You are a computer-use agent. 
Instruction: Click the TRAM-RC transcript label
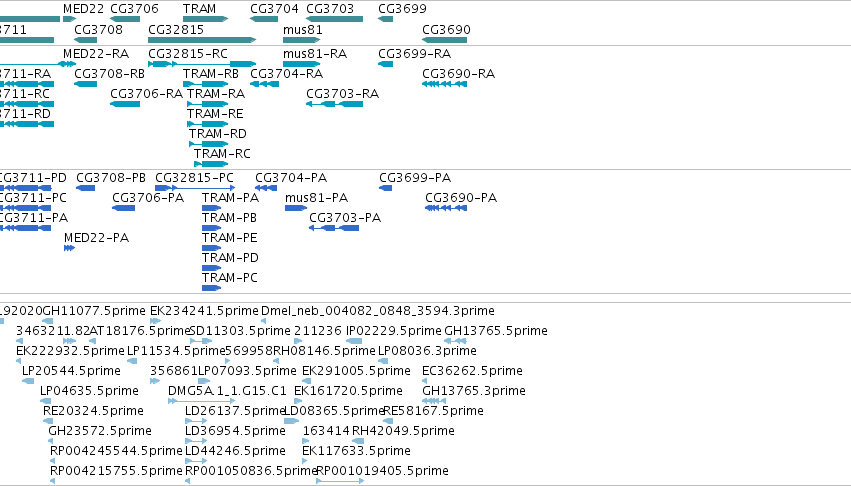[x=223, y=154]
